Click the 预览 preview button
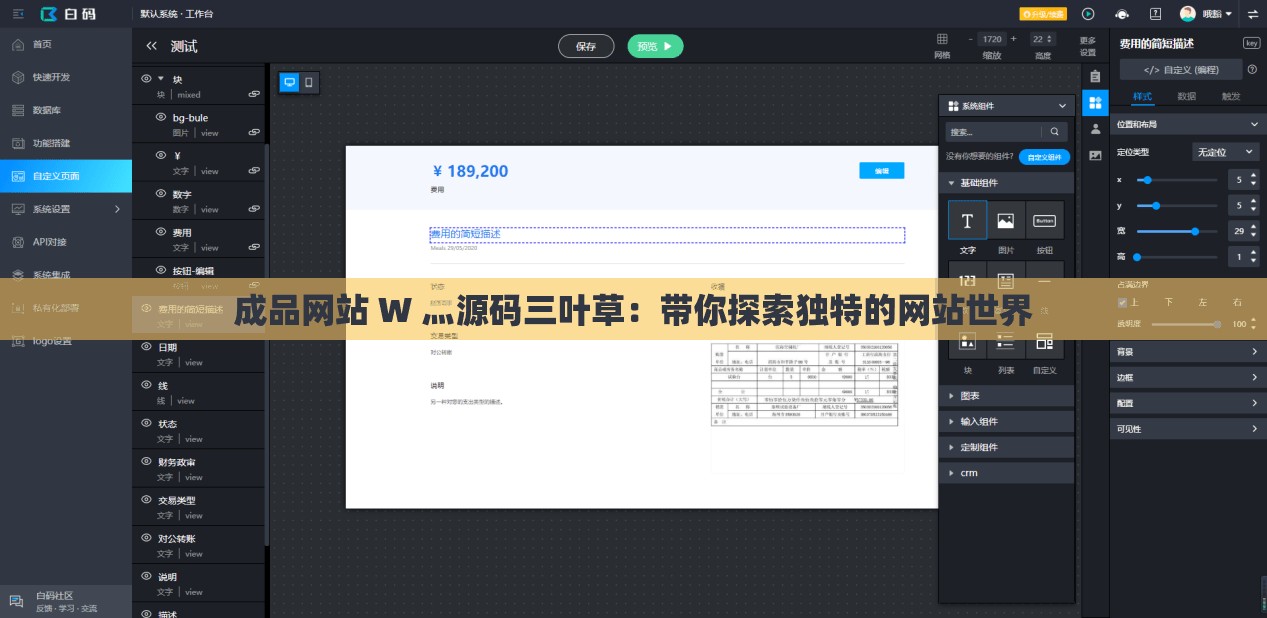 point(655,46)
